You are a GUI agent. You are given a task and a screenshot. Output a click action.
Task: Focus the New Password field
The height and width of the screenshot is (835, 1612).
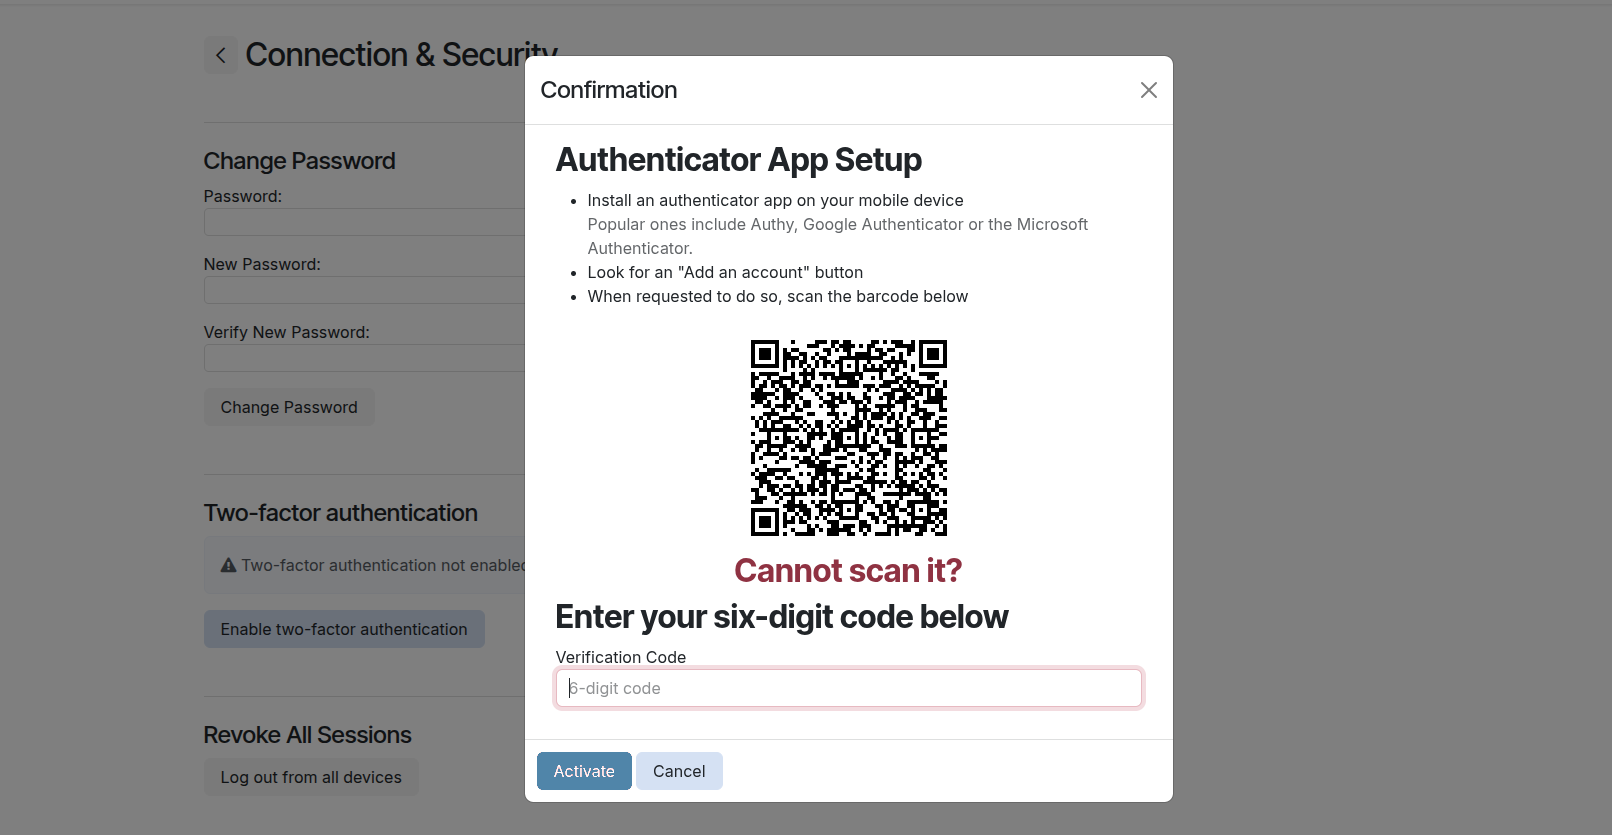point(364,290)
